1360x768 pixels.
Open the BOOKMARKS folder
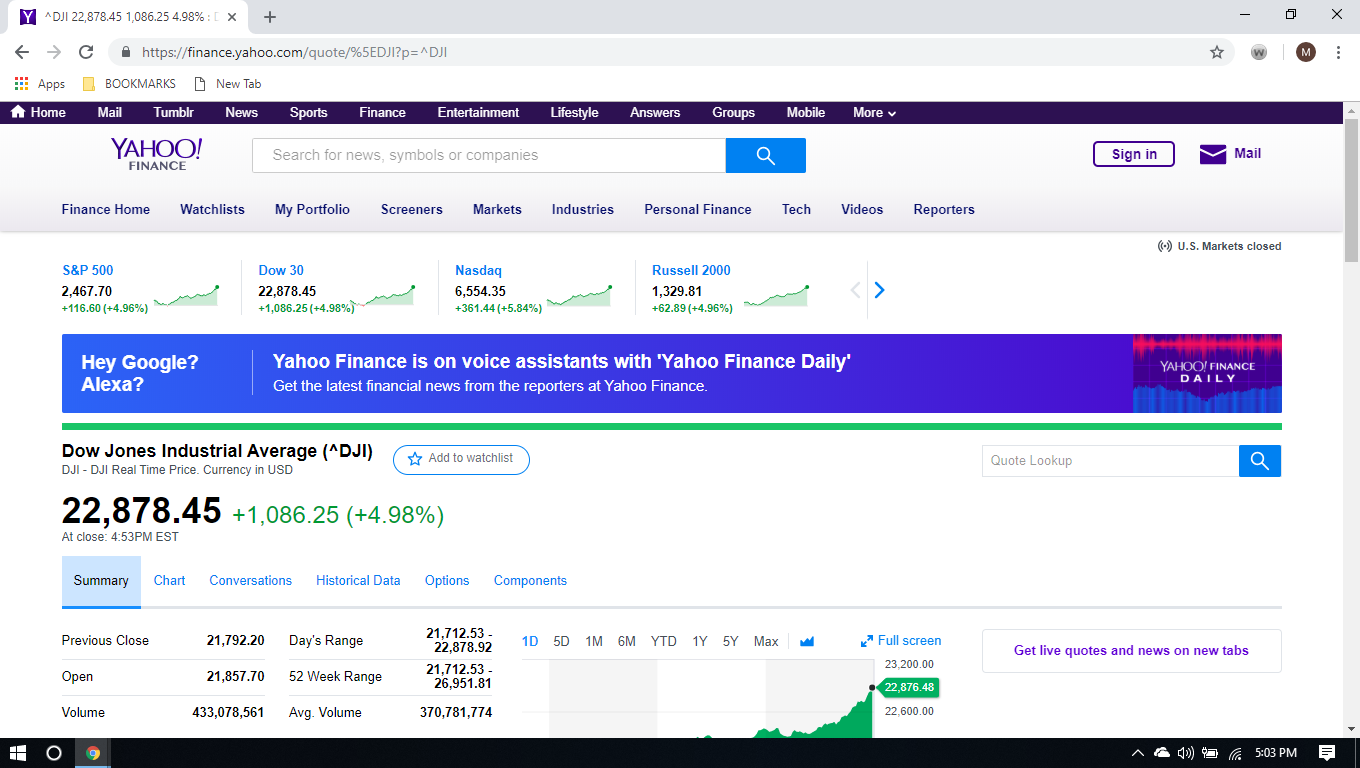click(129, 84)
